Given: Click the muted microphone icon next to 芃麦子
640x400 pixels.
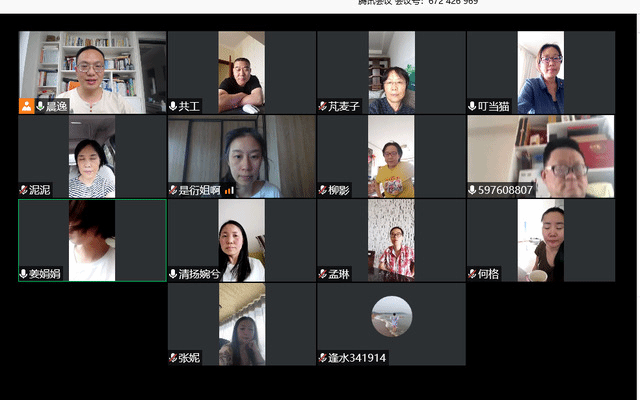Looking at the screenshot, I should [x=322, y=107].
